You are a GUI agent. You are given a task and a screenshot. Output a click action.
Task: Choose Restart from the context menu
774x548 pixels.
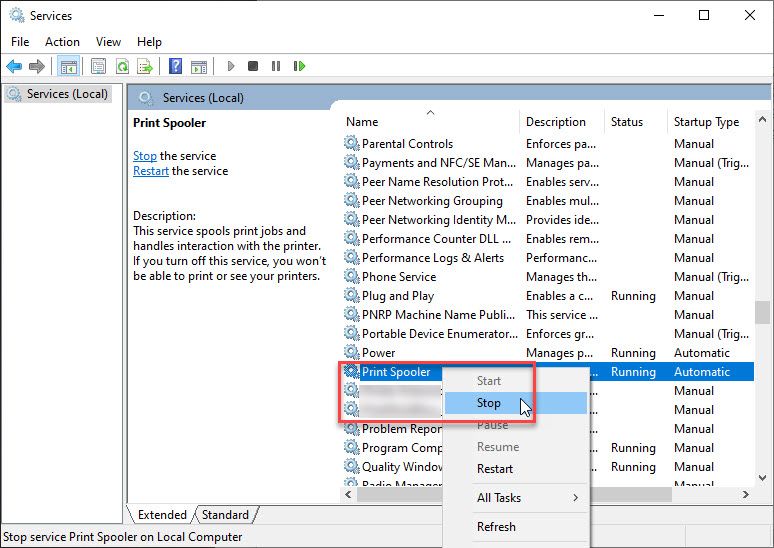coord(495,469)
